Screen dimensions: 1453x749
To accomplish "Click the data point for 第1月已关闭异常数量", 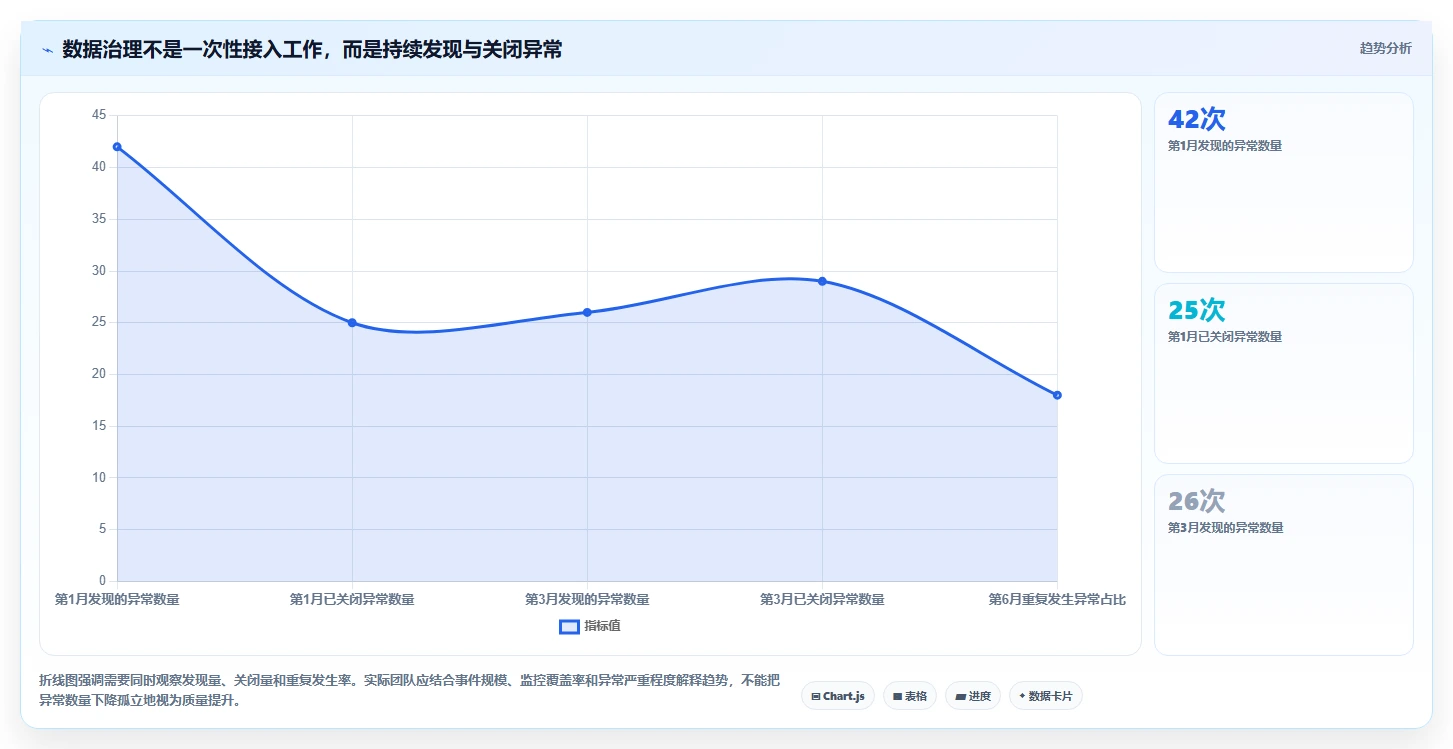I will click(x=352, y=323).
